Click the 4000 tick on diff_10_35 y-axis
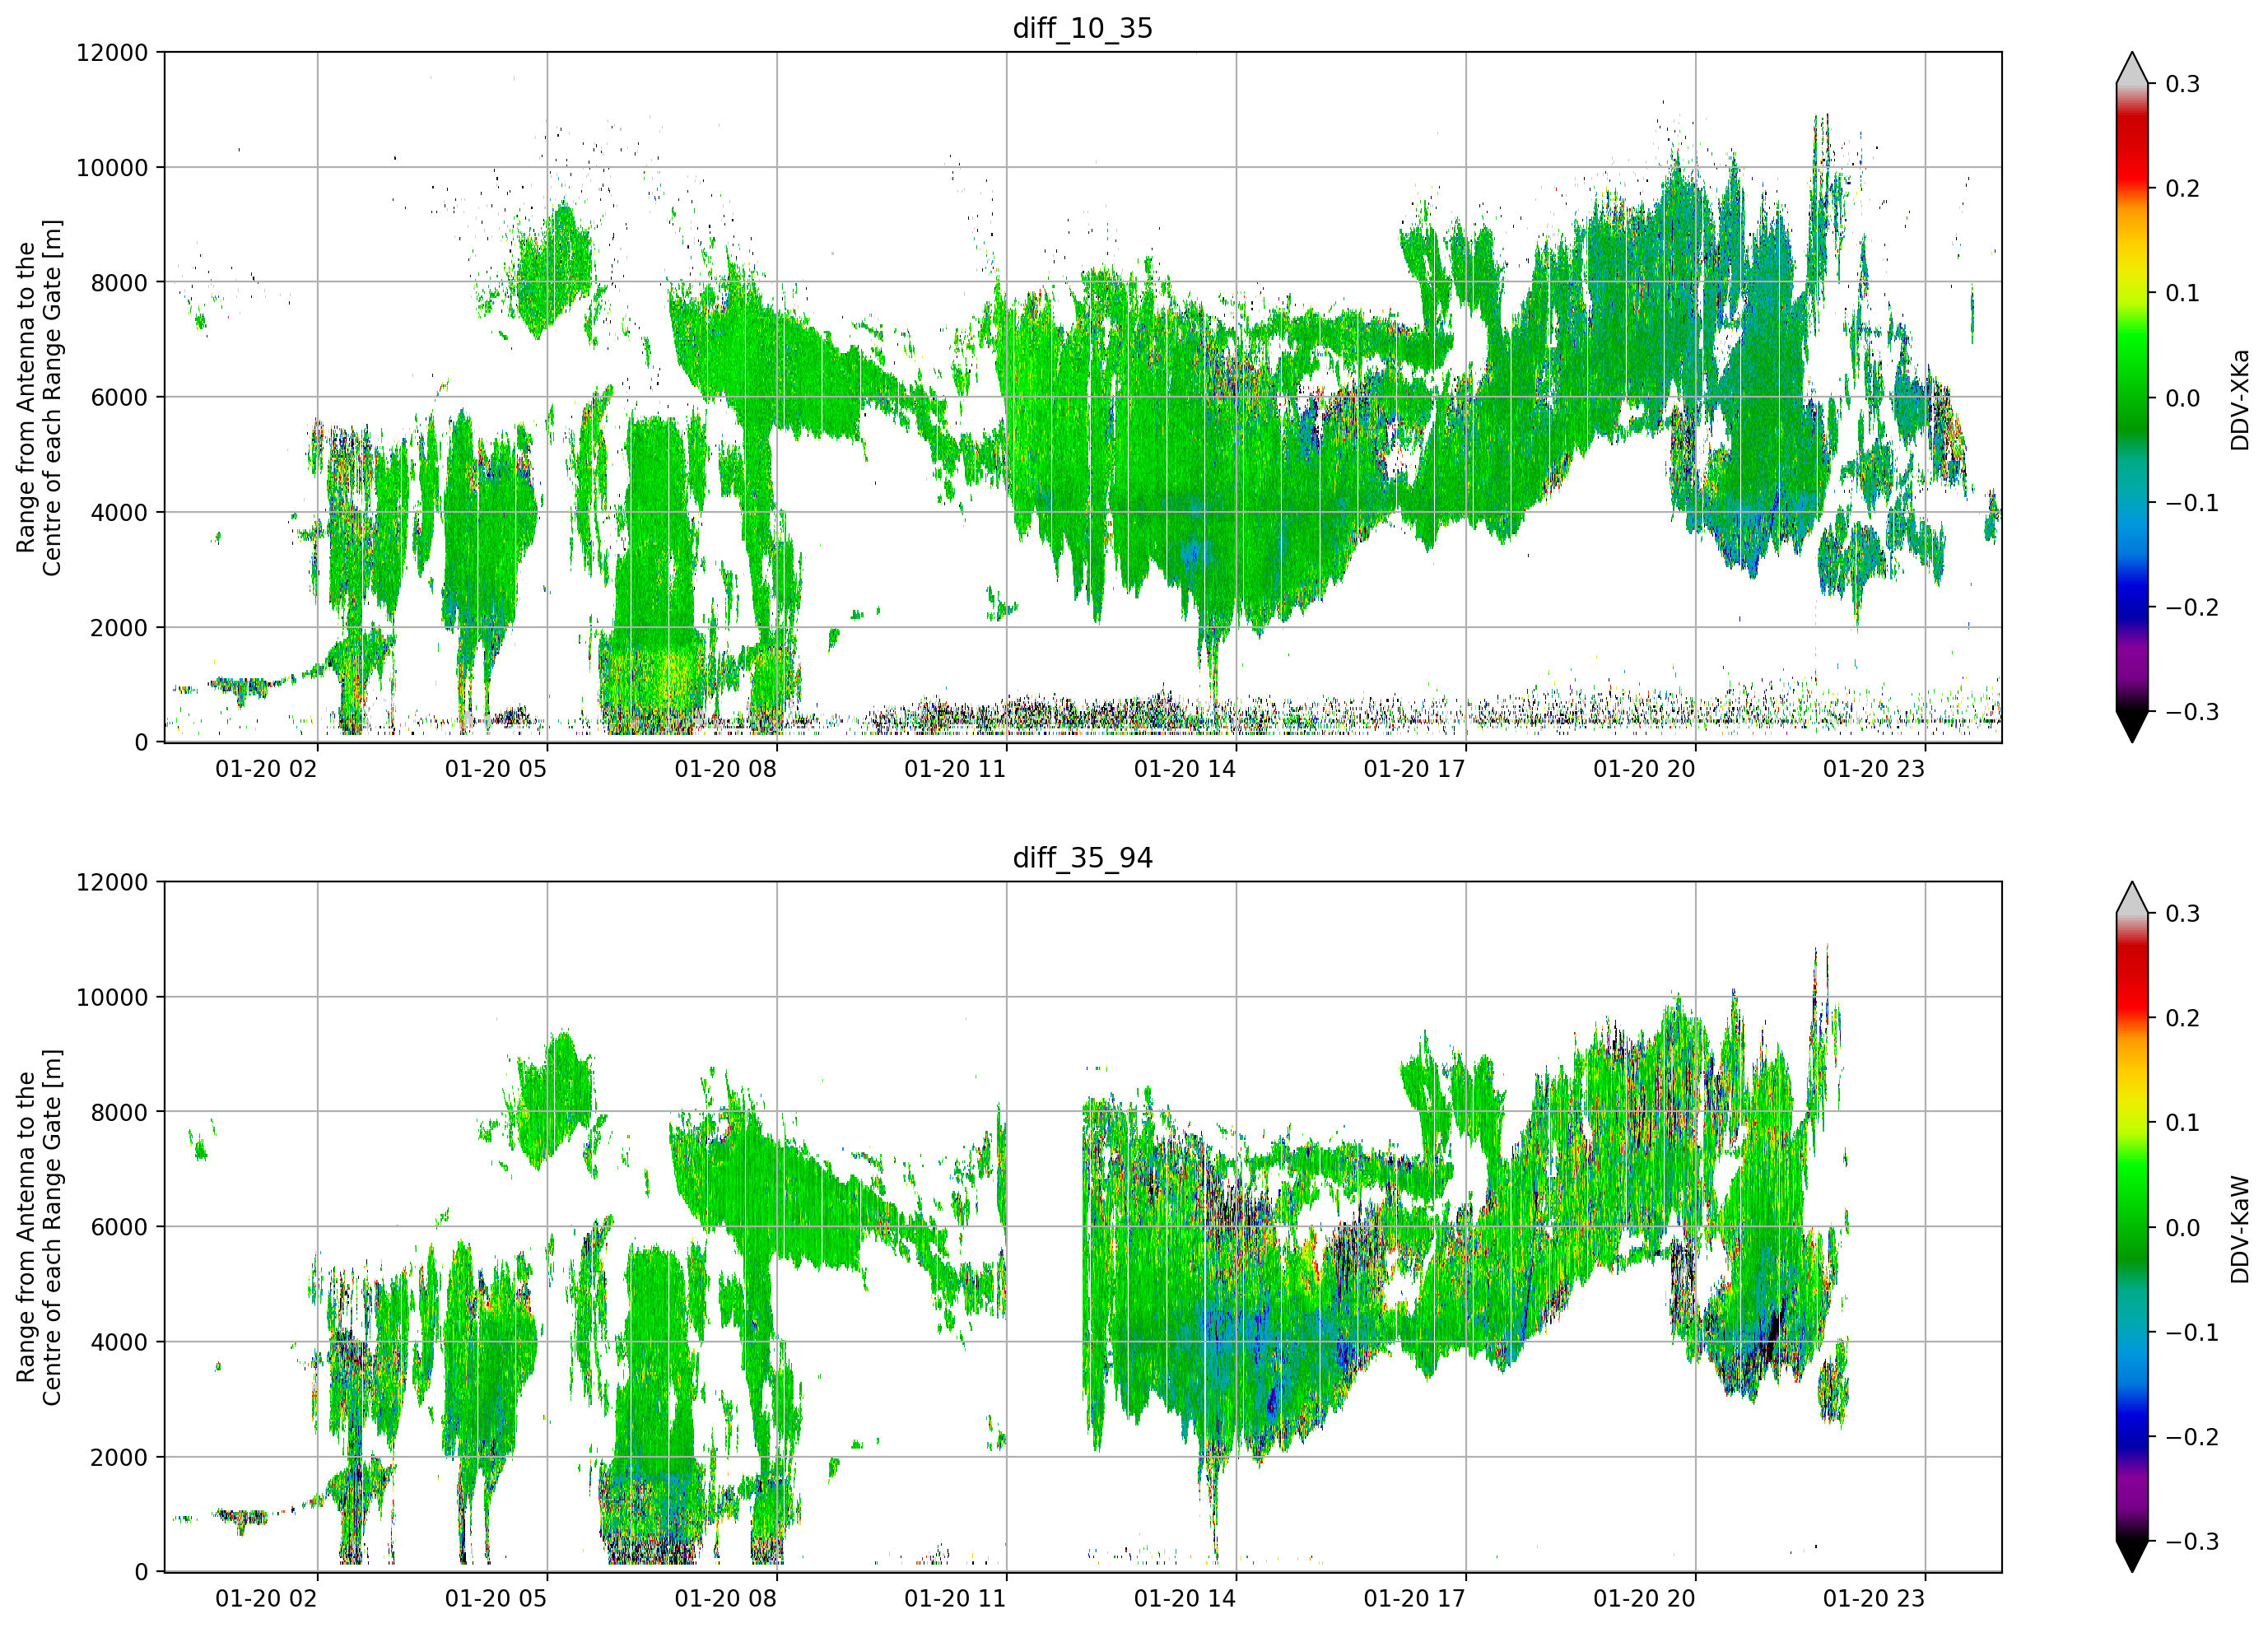The height and width of the screenshot is (1628, 2268). pyautogui.click(x=119, y=513)
